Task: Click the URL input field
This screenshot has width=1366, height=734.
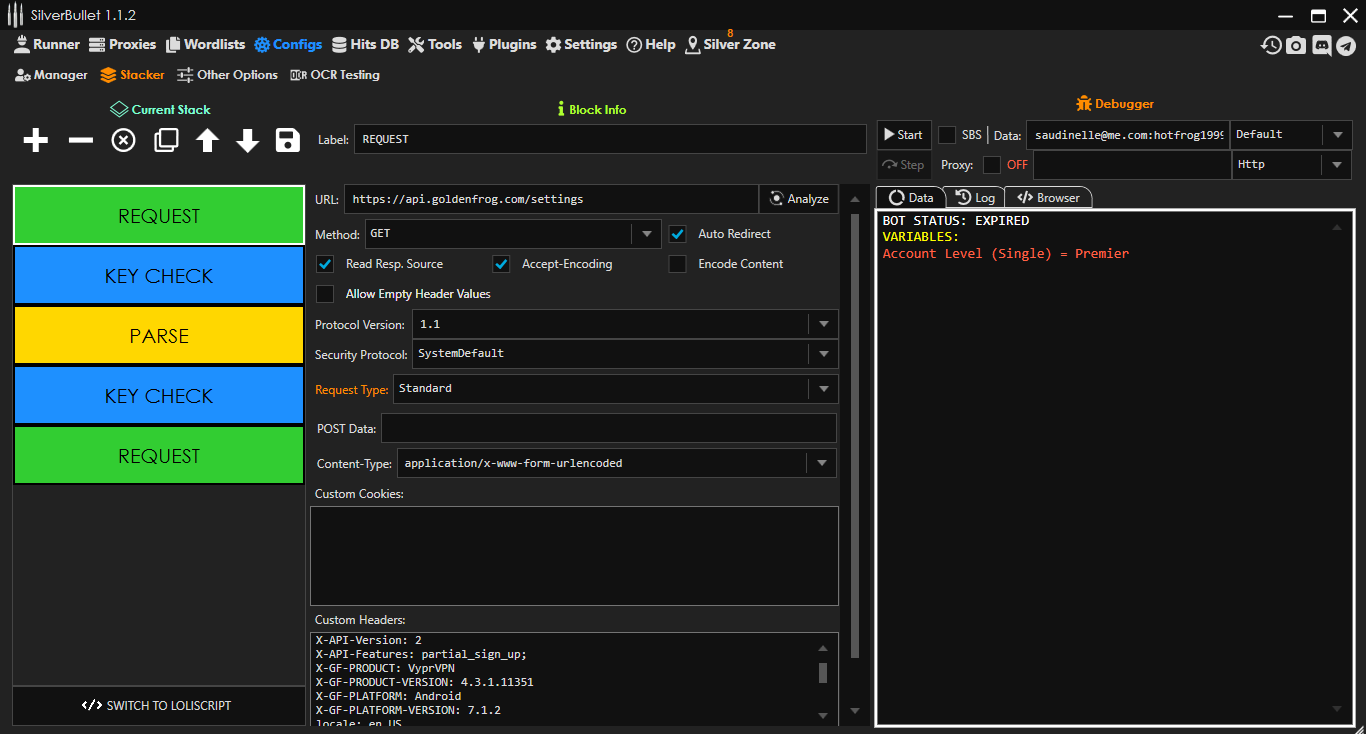Action: [x=551, y=199]
